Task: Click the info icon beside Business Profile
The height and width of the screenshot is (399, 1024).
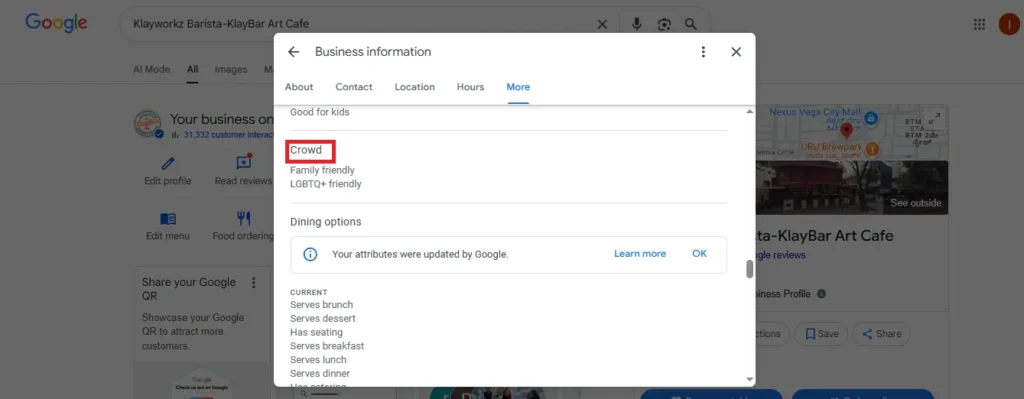Action: click(x=822, y=294)
